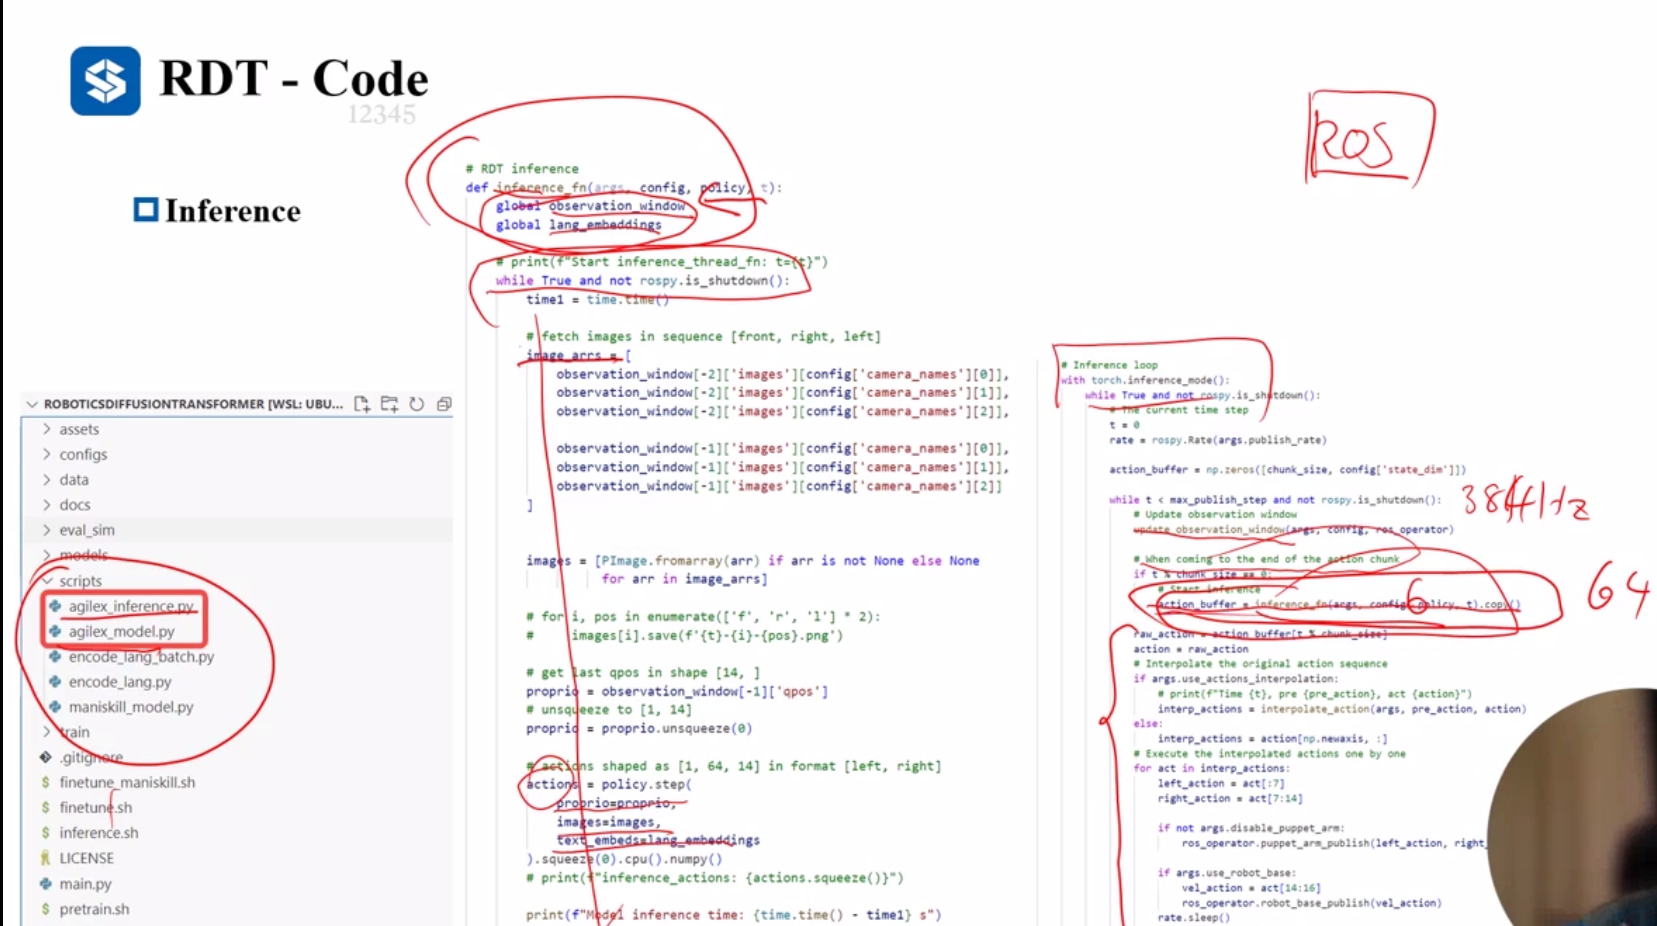Viewport: 1657px width, 926px height.
Task: Select the .gitignore file
Action: (x=91, y=757)
